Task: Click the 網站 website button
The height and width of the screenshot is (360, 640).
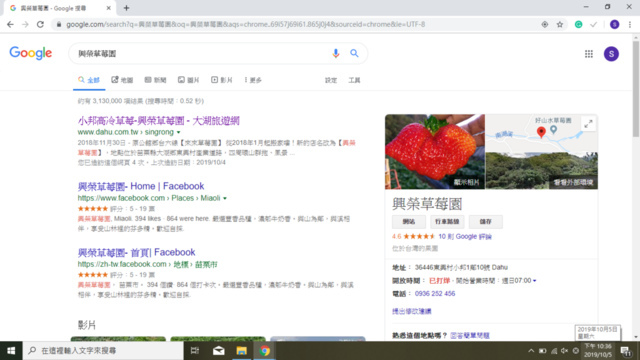Action: 409,222
